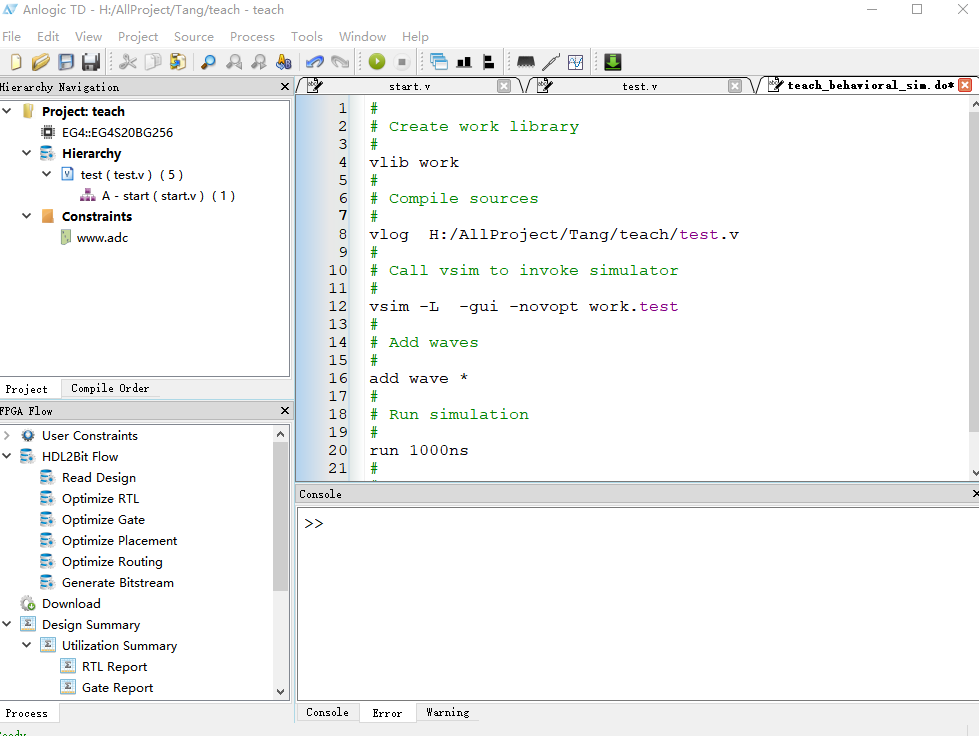Click the blue Undo arrow icon
979x736 pixels.
click(315, 62)
